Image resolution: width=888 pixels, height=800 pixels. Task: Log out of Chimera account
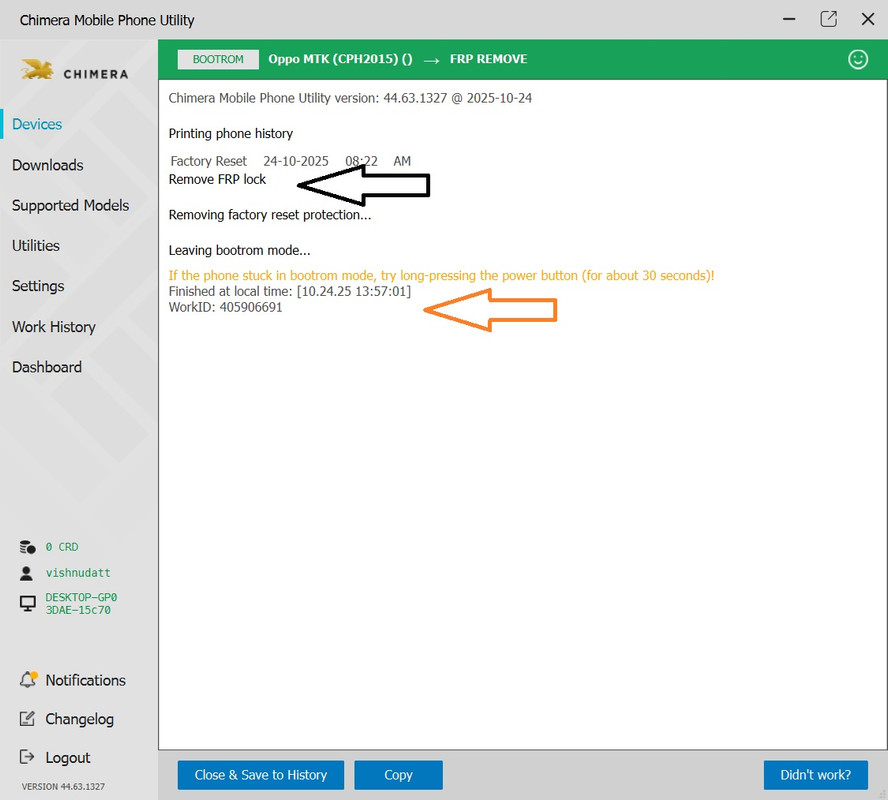67,758
